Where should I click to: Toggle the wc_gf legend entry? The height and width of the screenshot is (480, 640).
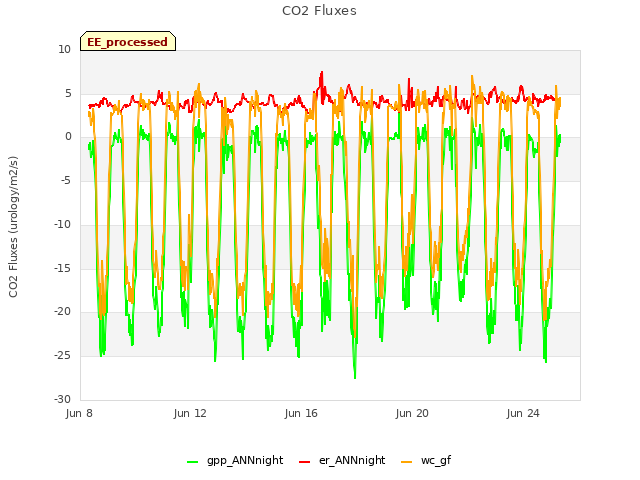point(426,460)
